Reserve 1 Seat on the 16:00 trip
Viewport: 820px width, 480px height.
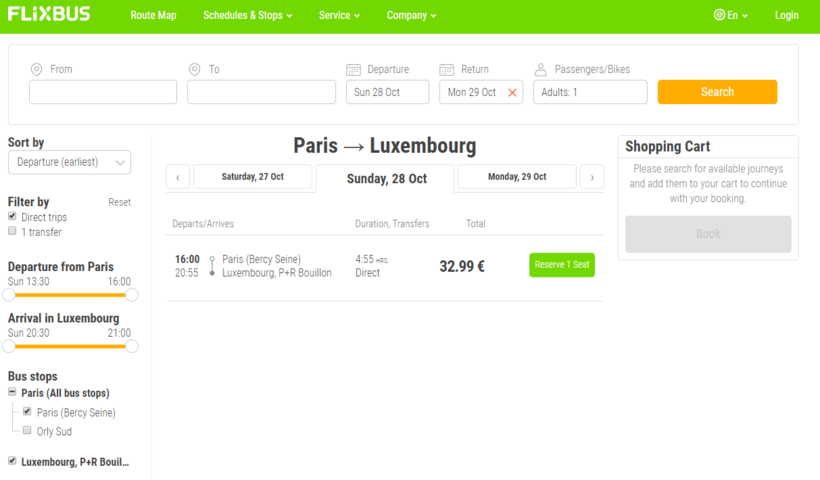pyautogui.click(x=562, y=265)
